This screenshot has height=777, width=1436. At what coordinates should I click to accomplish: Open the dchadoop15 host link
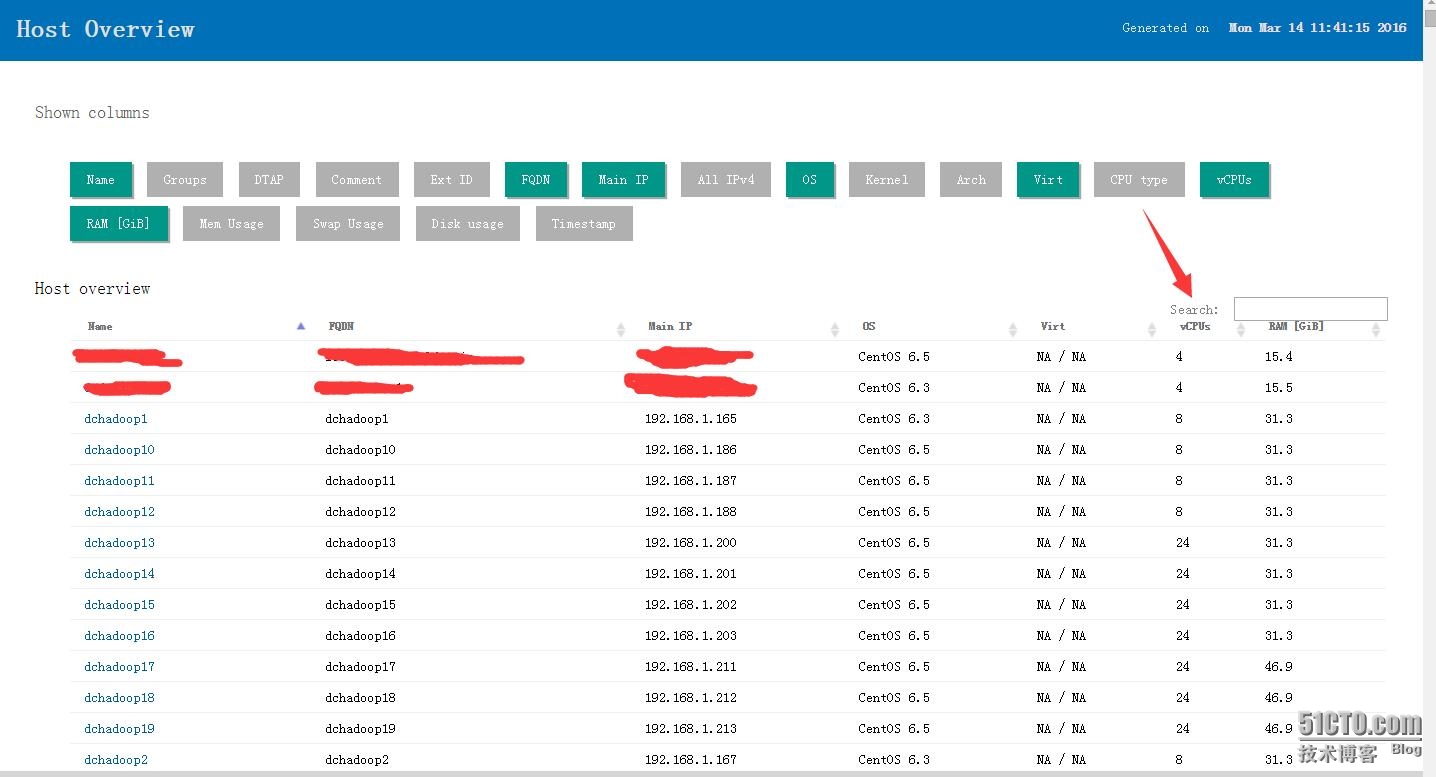coord(119,604)
